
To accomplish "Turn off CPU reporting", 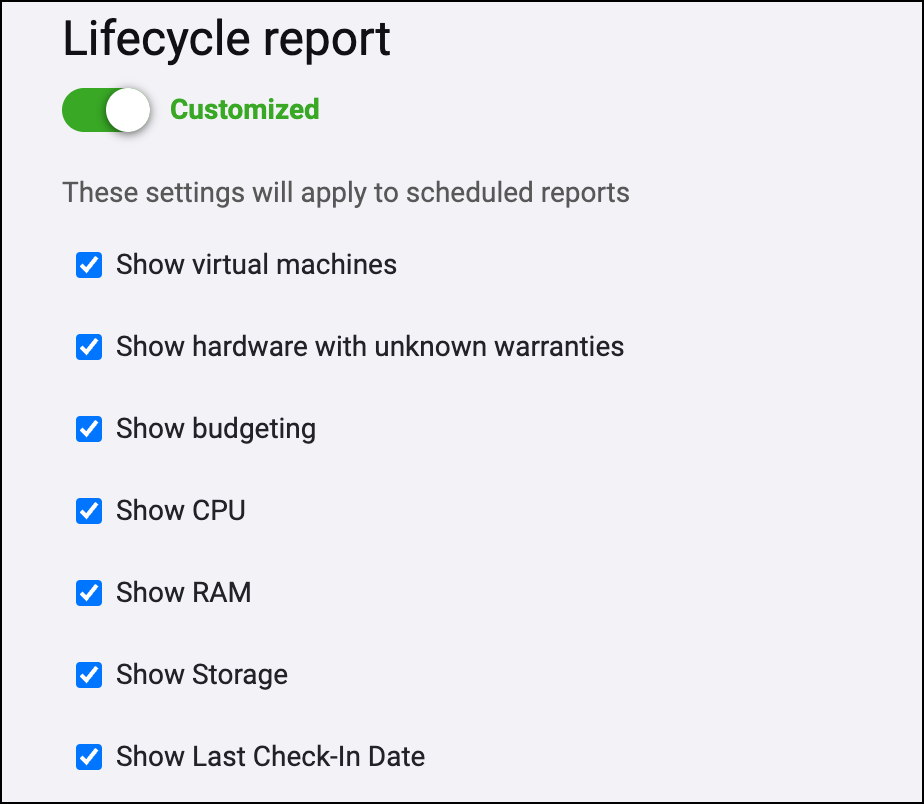I will coord(89,511).
